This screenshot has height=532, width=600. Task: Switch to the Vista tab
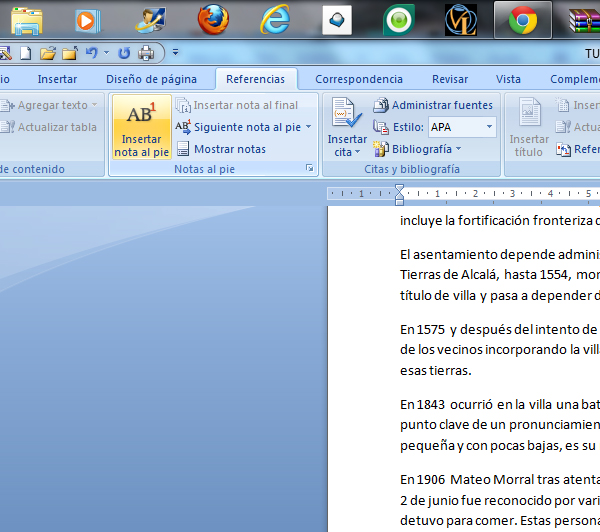point(508,79)
